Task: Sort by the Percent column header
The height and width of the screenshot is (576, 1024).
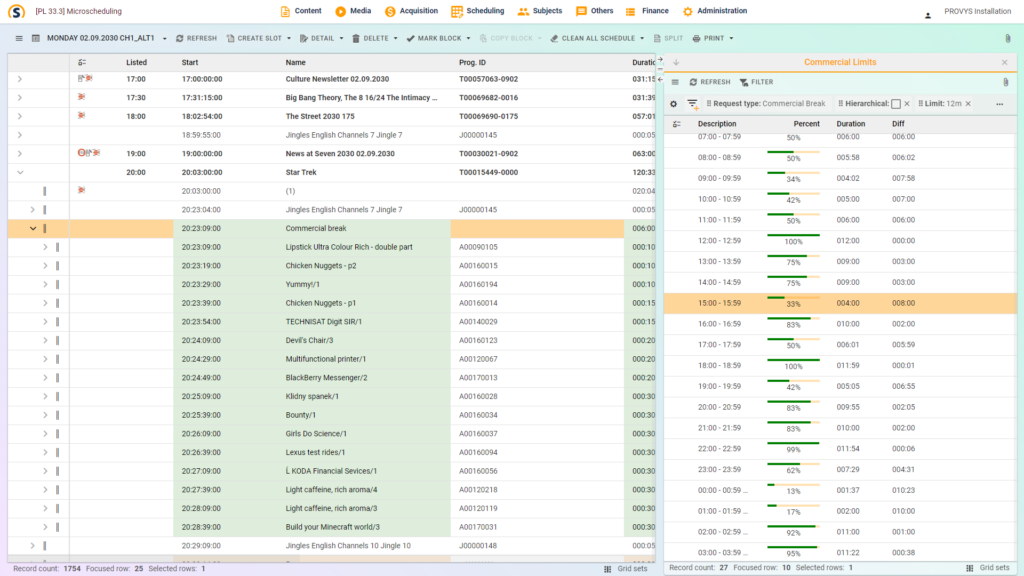Action: pyautogui.click(x=807, y=124)
